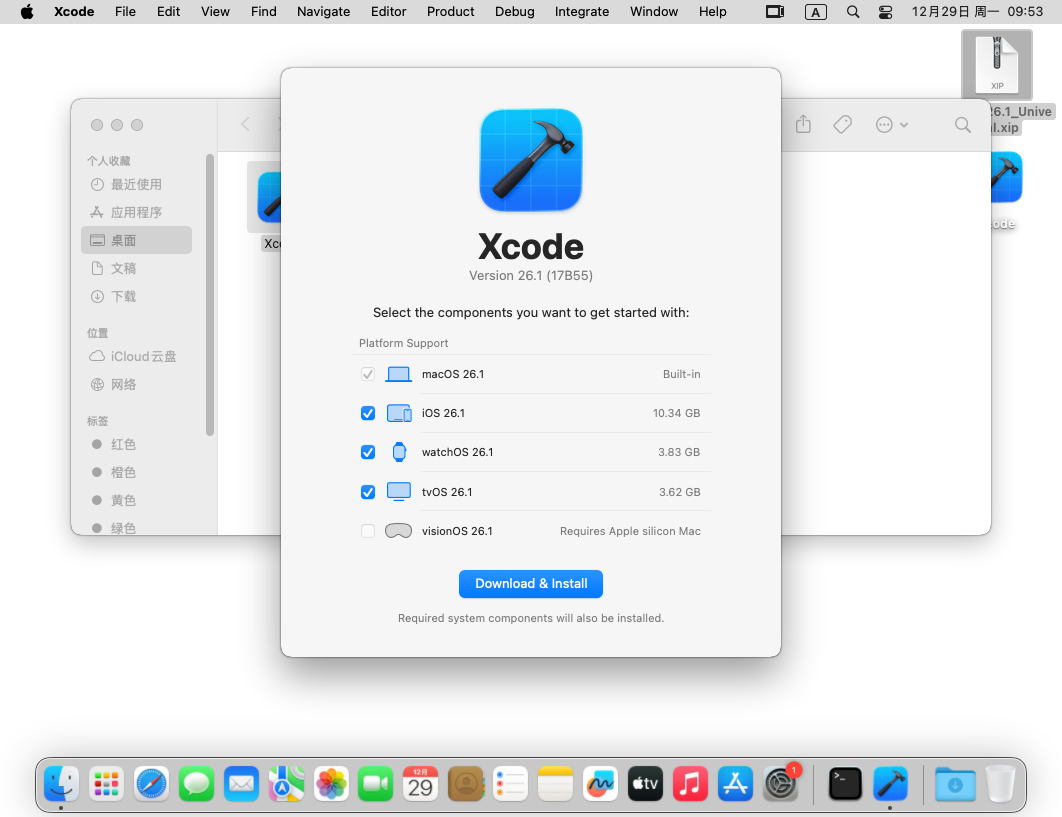Click the Share icon in the Finder toolbar
The width and height of the screenshot is (1062, 817).
point(804,124)
